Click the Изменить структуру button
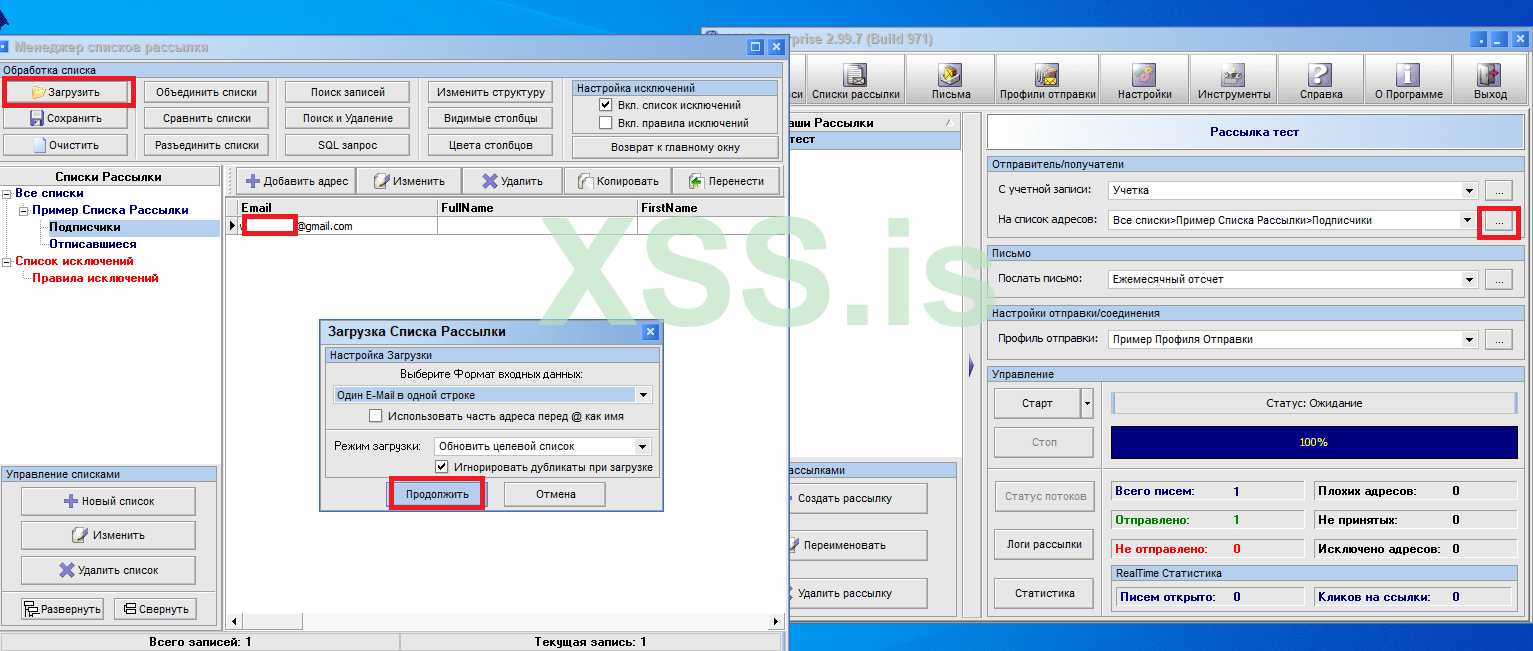The width and height of the screenshot is (1533, 651). (x=491, y=92)
